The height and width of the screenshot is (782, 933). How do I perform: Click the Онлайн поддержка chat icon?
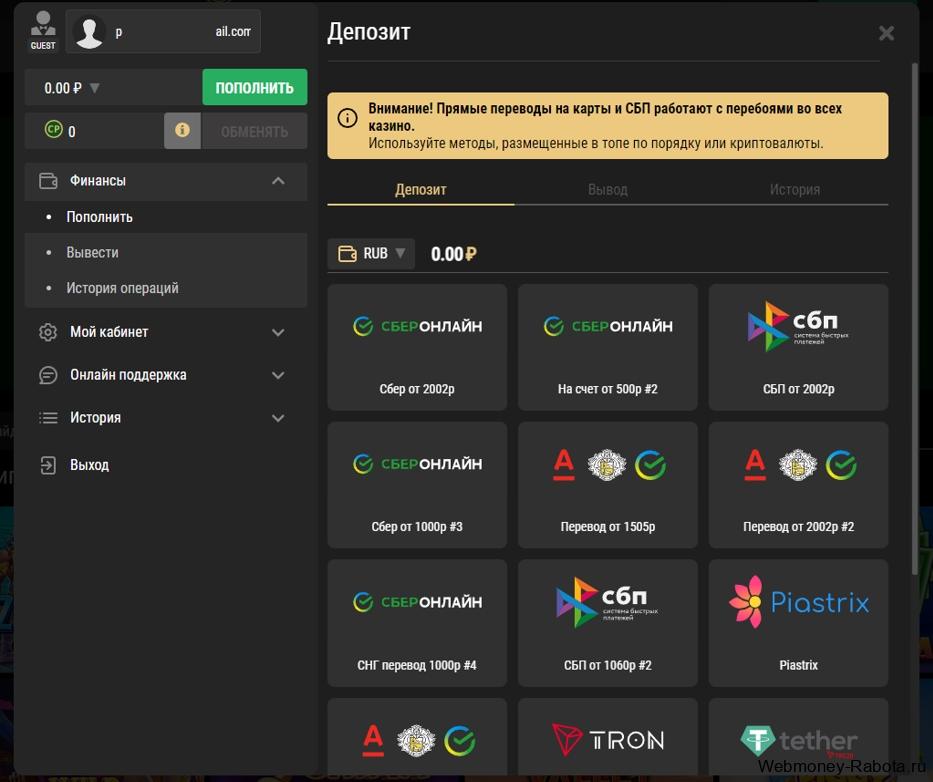[x=48, y=375]
